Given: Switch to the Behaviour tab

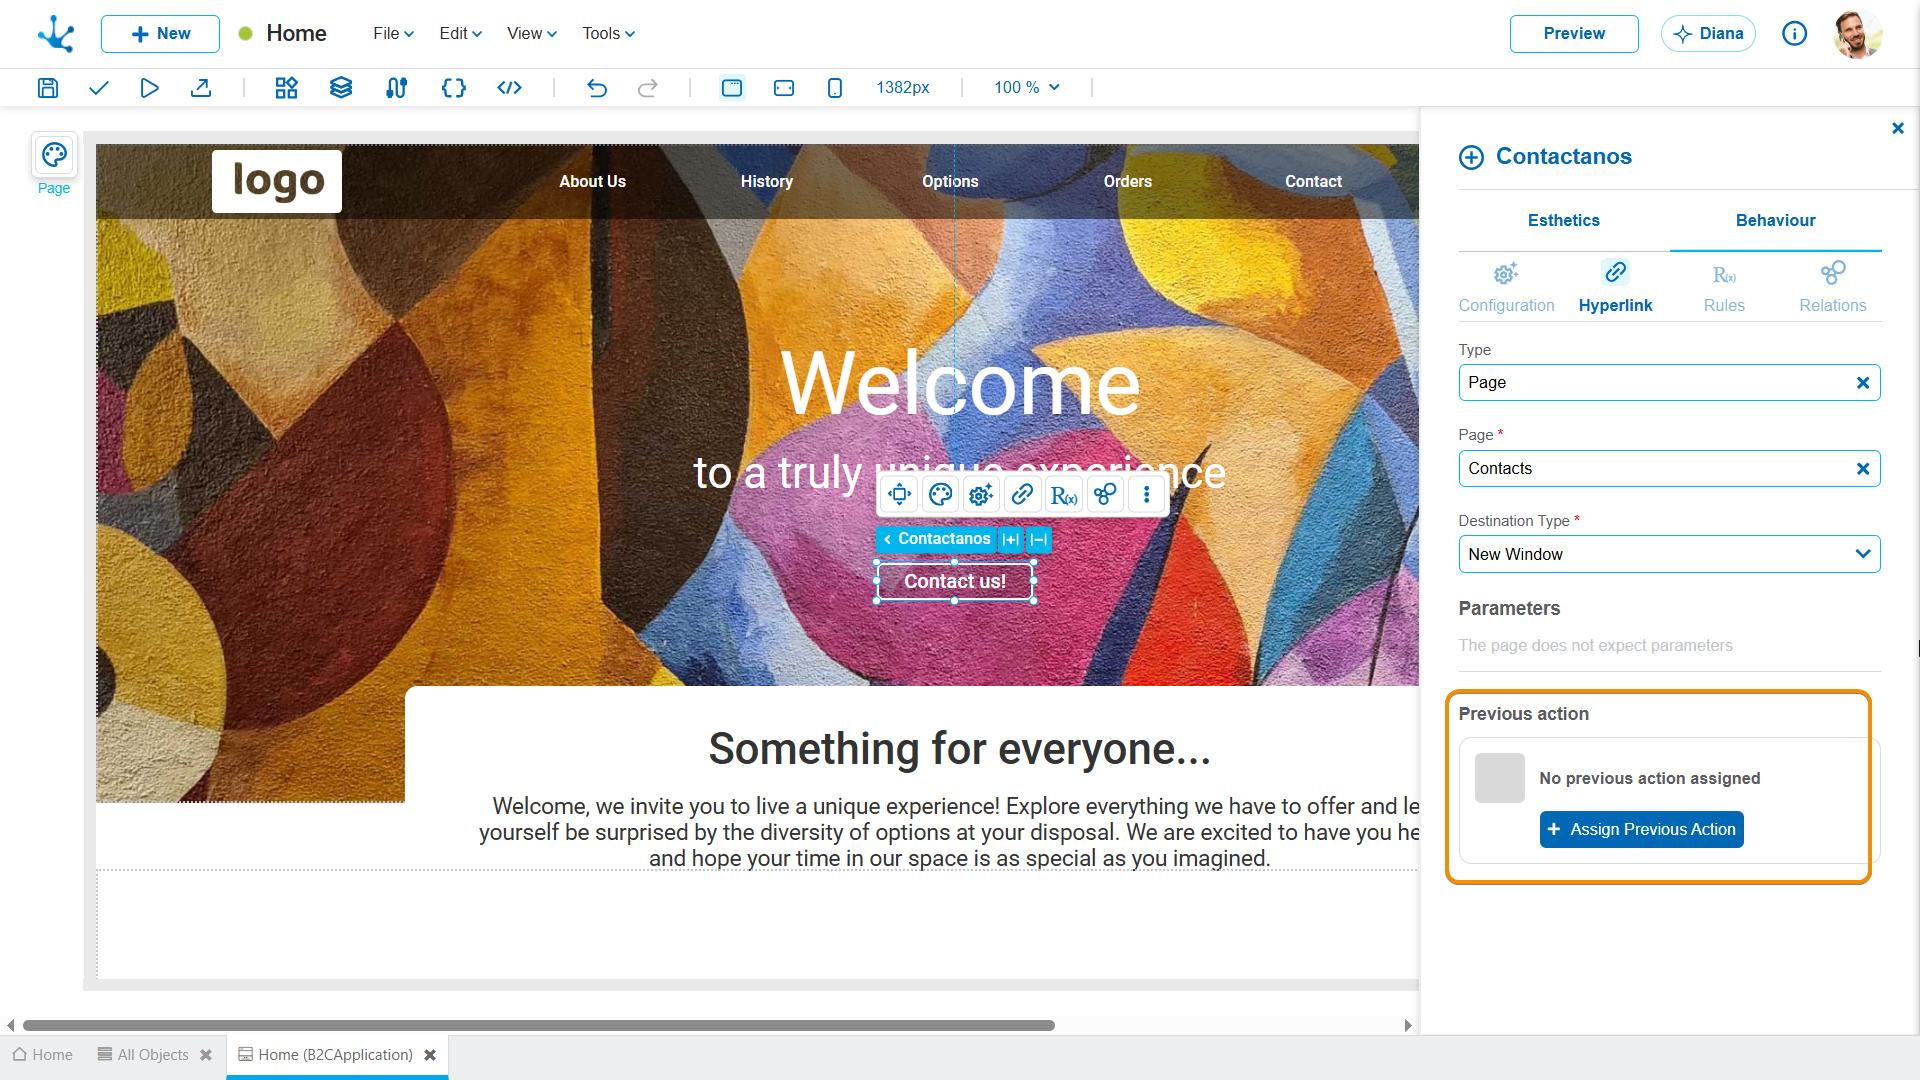Looking at the screenshot, I should click(x=1775, y=220).
